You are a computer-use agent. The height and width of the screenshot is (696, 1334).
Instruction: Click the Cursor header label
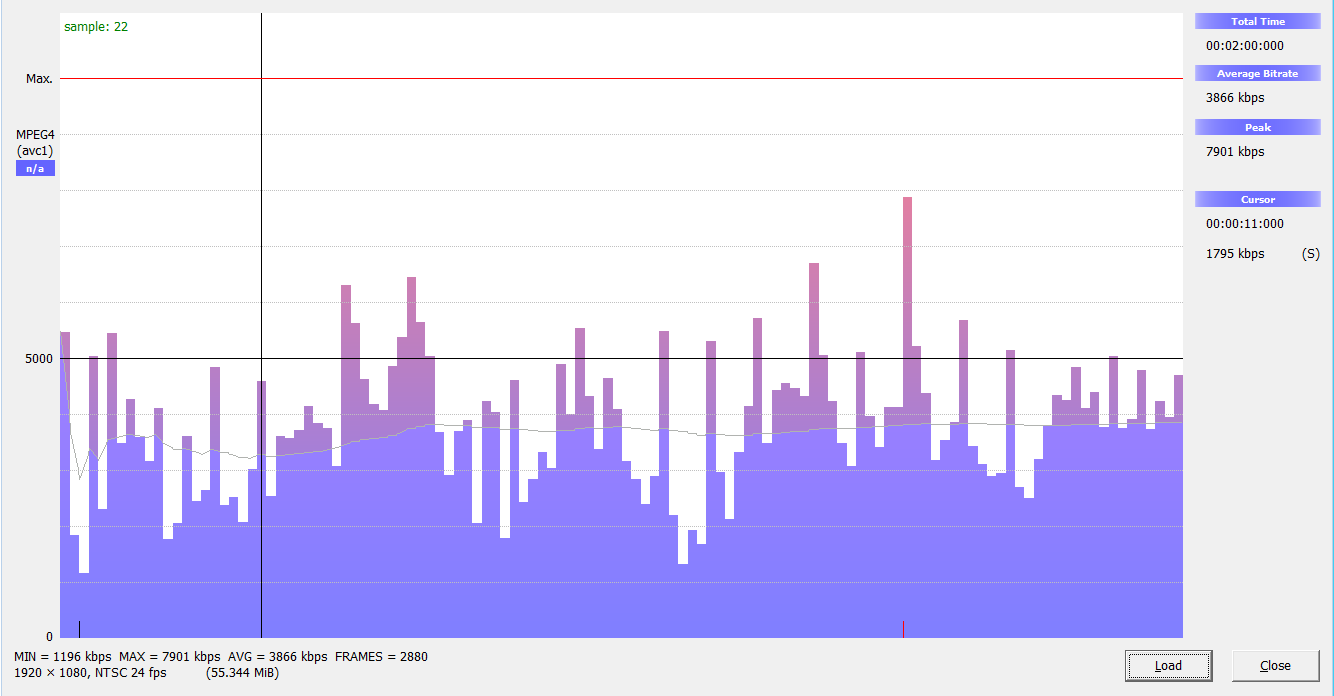pyautogui.click(x=1258, y=199)
